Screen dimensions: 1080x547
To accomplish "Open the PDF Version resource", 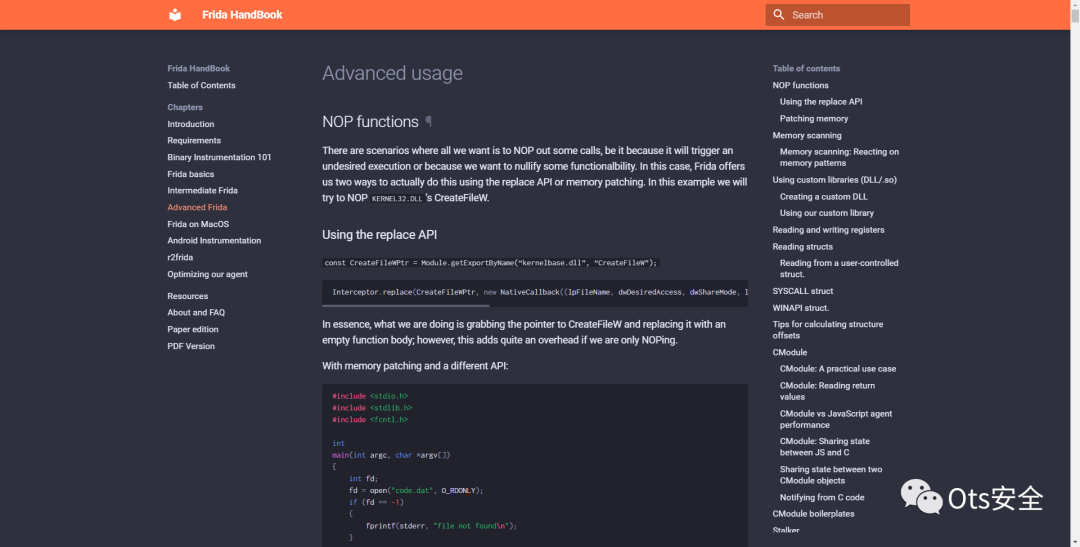I will point(191,346).
